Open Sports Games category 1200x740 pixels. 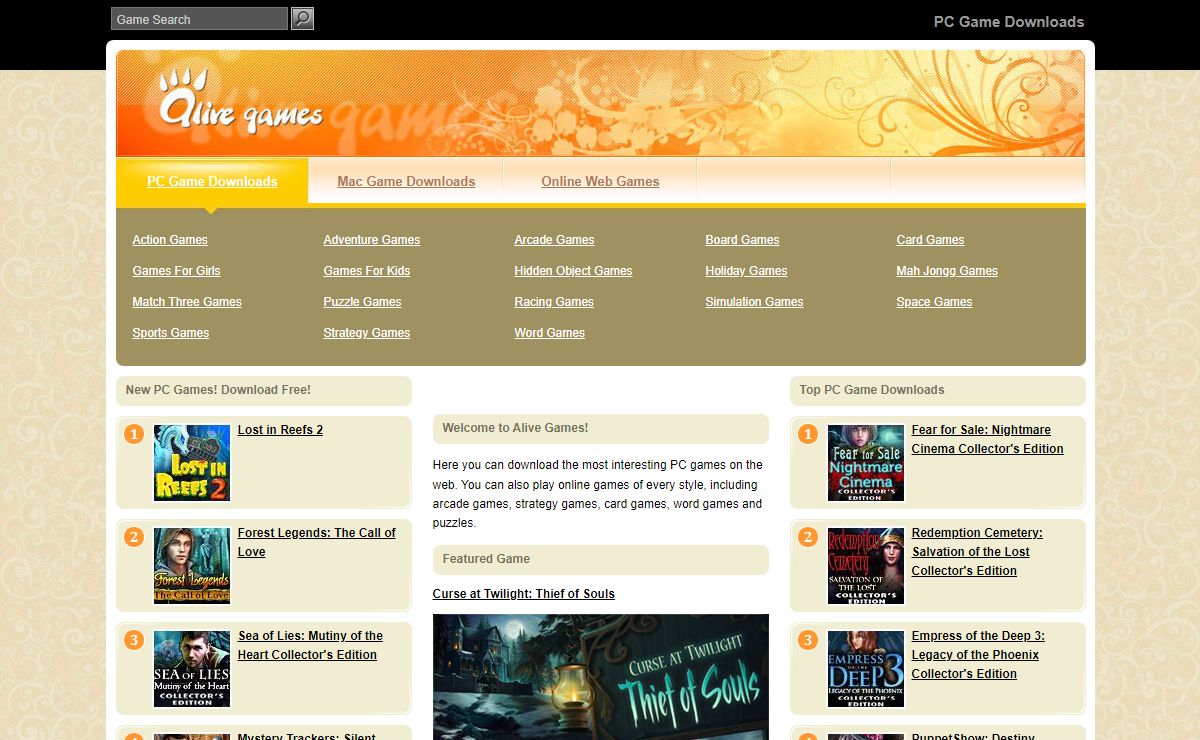coord(171,333)
